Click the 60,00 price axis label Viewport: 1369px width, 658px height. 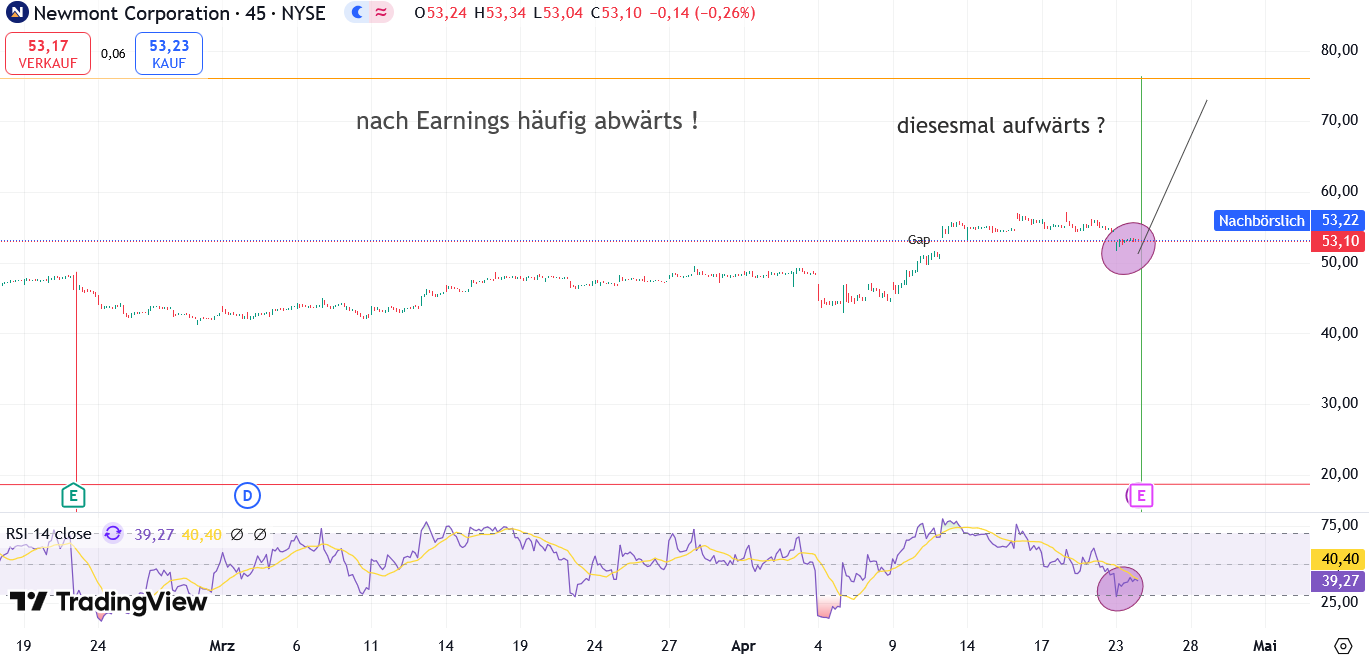1338,191
